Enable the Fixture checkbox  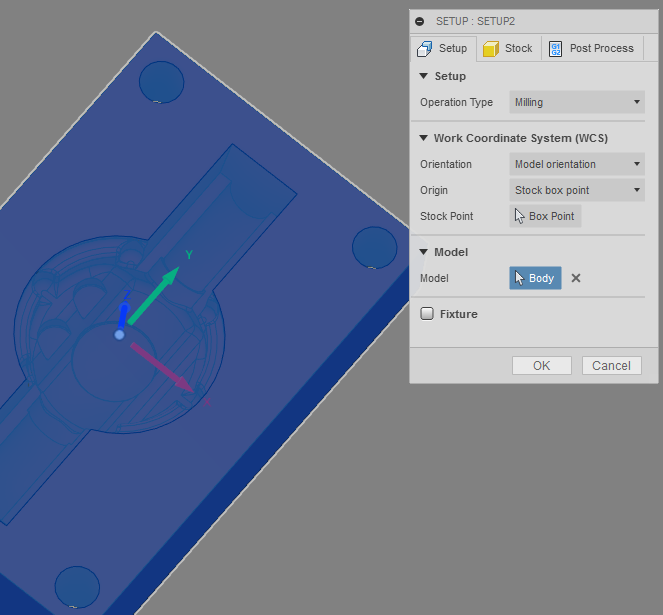(427, 314)
